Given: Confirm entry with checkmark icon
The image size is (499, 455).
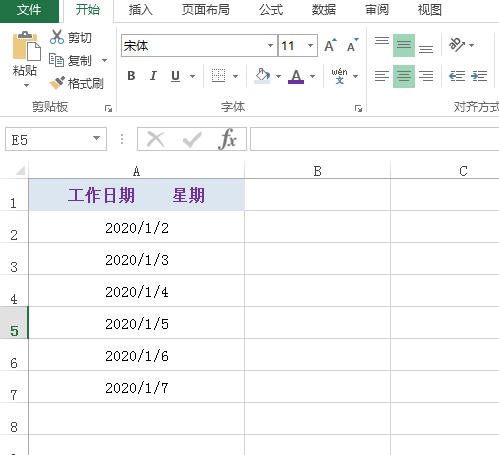Looking at the screenshot, I should point(192,139).
